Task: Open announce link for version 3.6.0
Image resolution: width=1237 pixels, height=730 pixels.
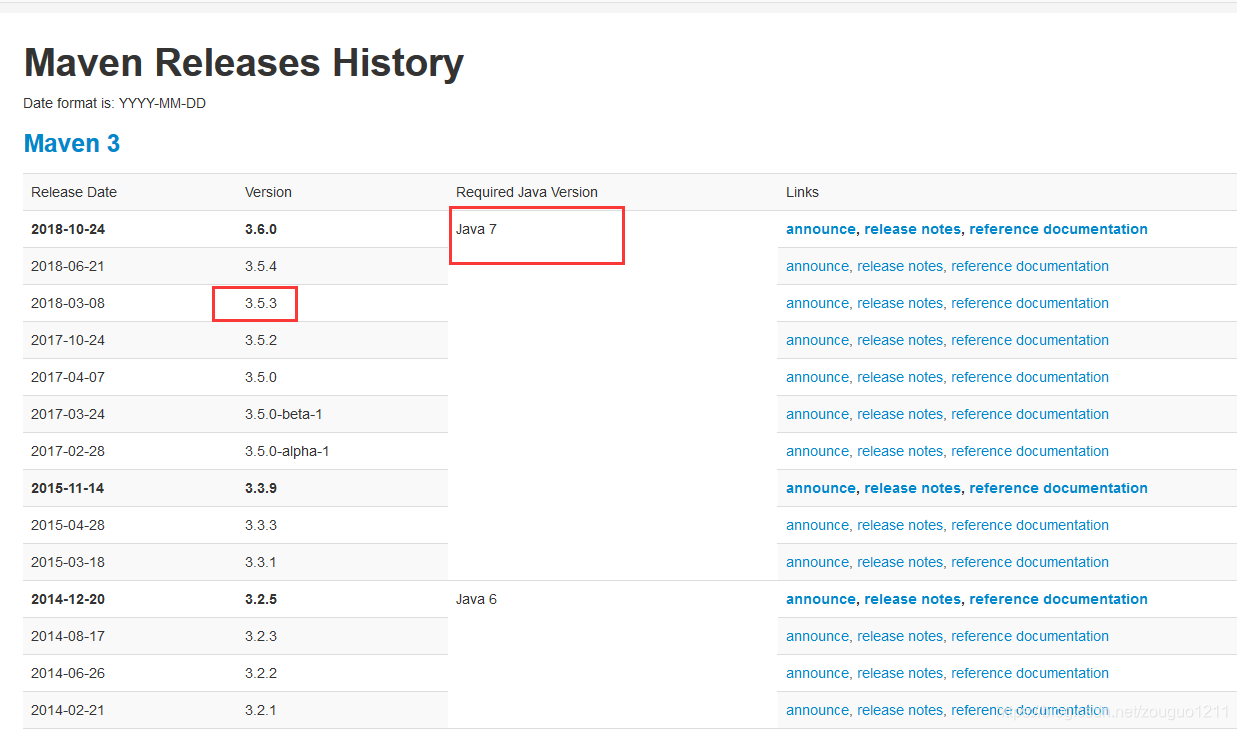Action: pyautogui.click(x=821, y=229)
